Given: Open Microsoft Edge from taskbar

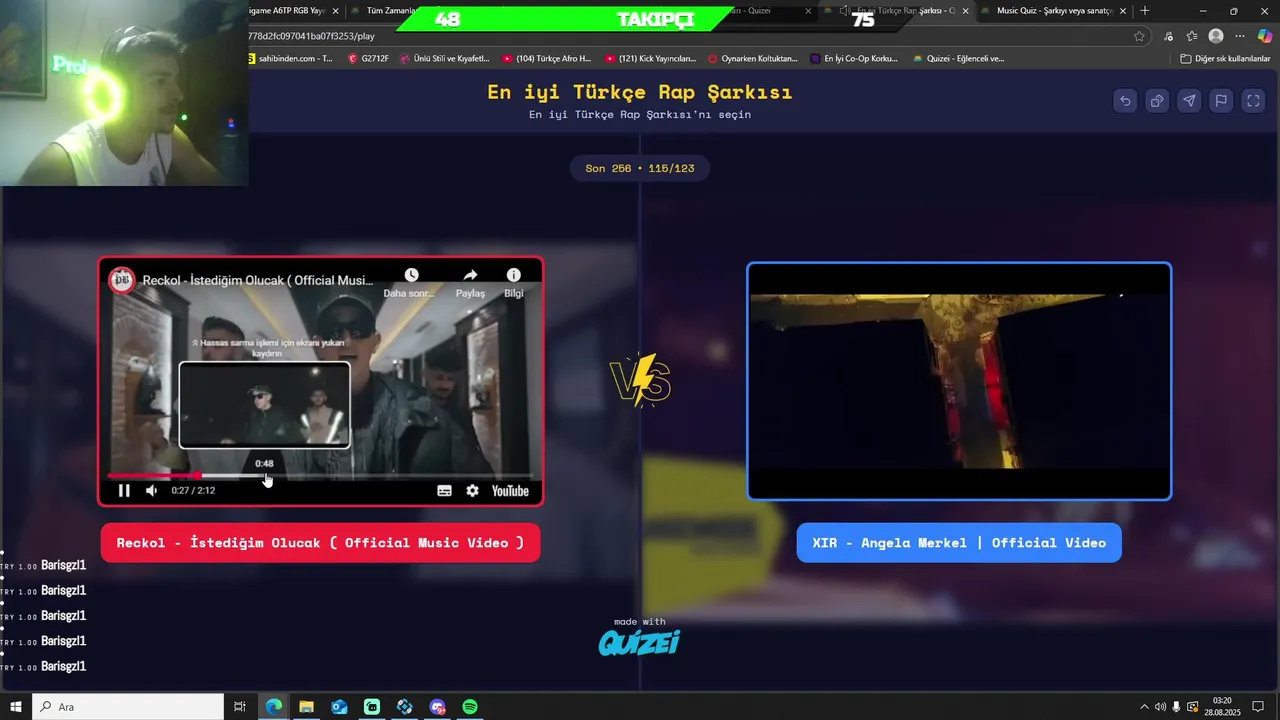Looking at the screenshot, I should pos(274,707).
